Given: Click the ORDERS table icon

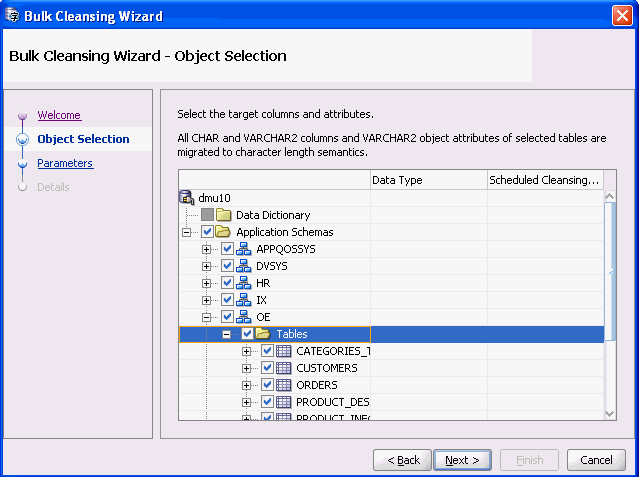Looking at the screenshot, I should (x=284, y=385).
